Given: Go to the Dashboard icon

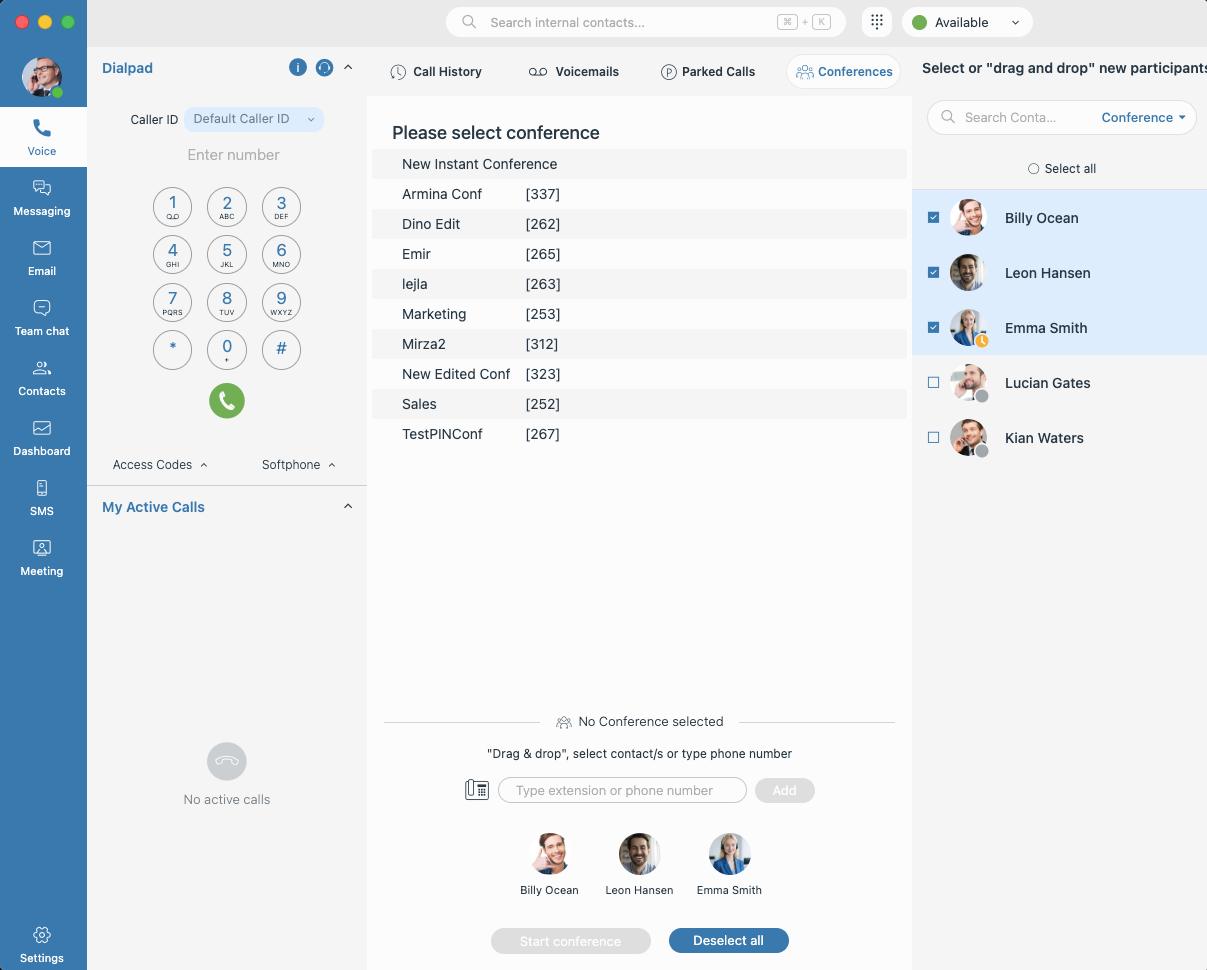Looking at the screenshot, I should pos(42,437).
